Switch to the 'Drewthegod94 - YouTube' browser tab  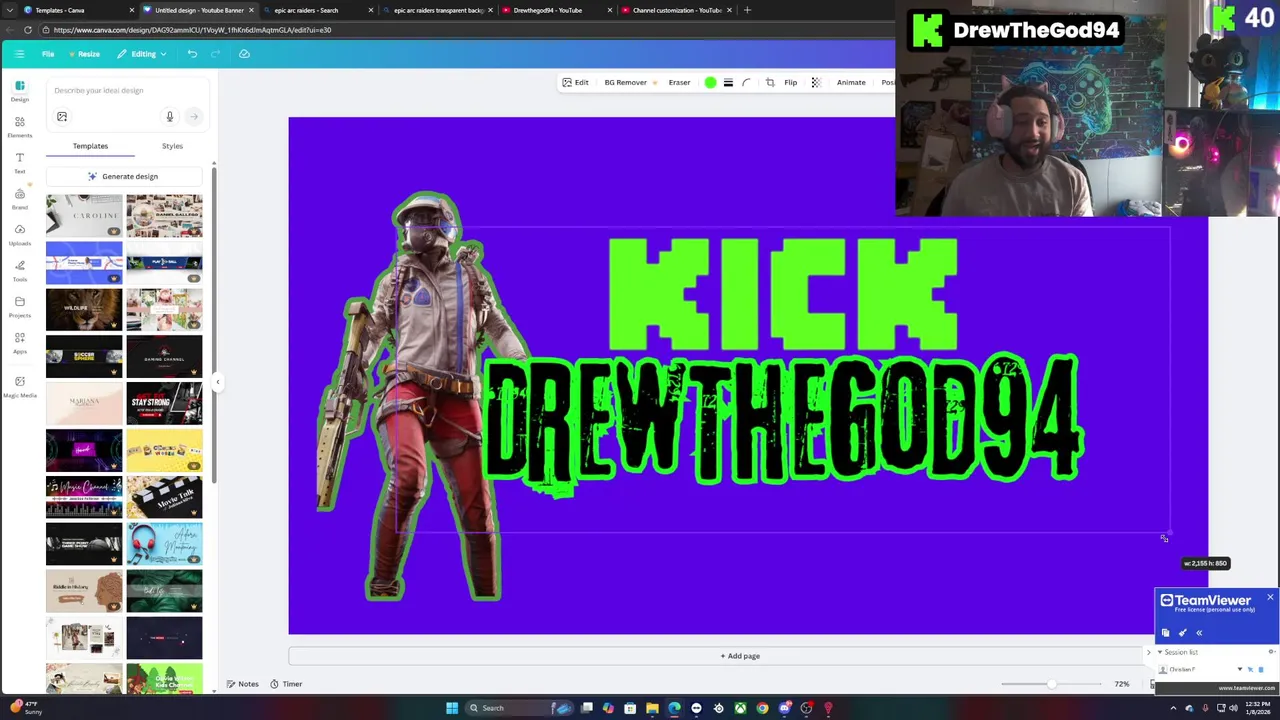pos(554,10)
